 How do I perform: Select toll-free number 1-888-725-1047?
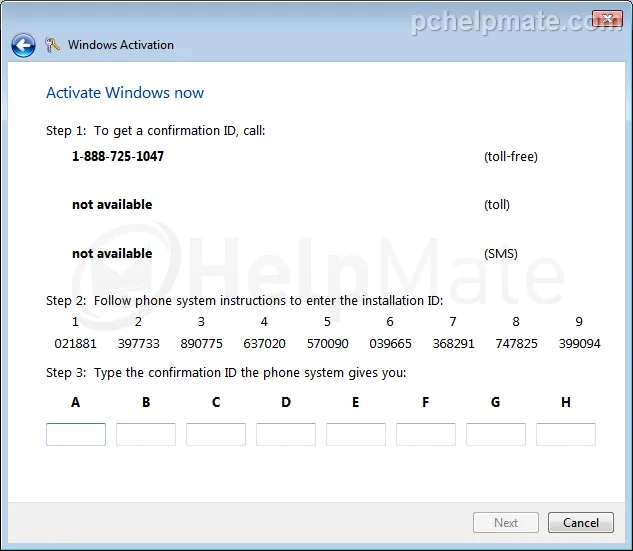click(x=118, y=156)
